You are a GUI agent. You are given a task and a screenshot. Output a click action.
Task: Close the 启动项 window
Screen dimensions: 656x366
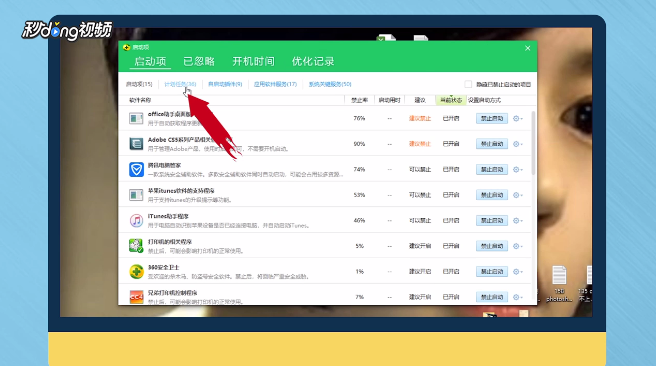pyautogui.click(x=528, y=48)
